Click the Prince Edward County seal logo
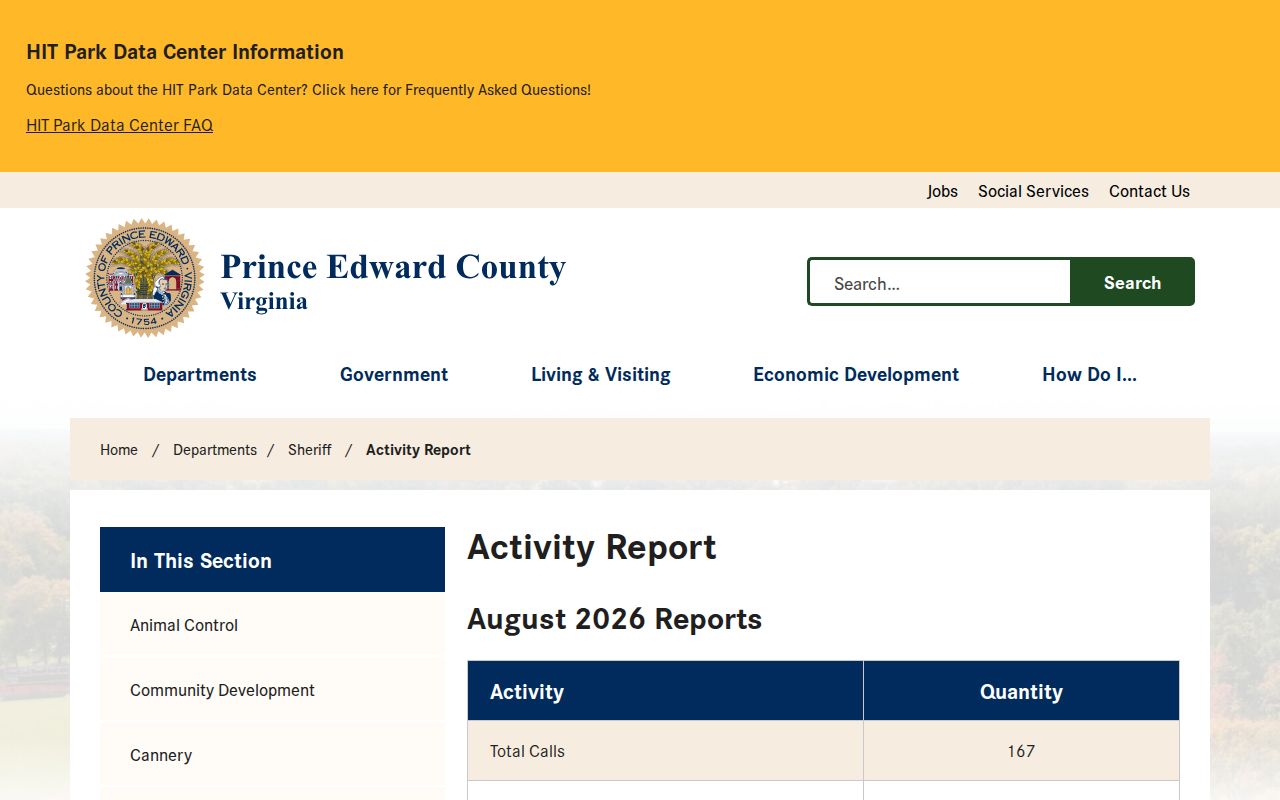Viewport: 1280px width, 800px height. 145,278
